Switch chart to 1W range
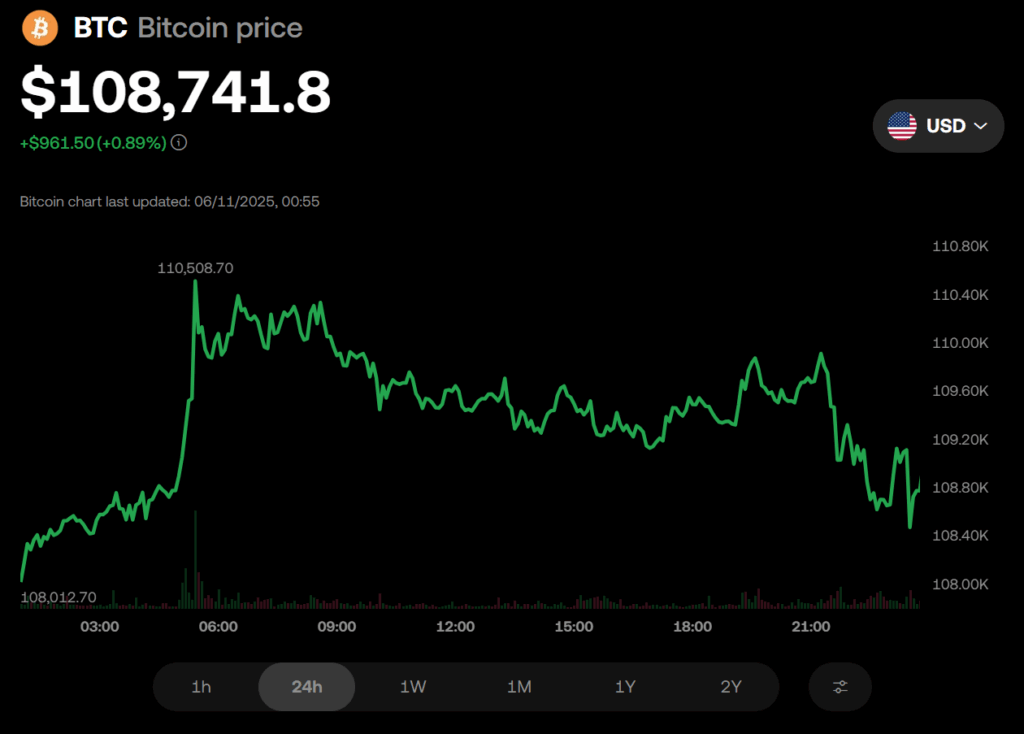1024x734 pixels. pos(413,687)
